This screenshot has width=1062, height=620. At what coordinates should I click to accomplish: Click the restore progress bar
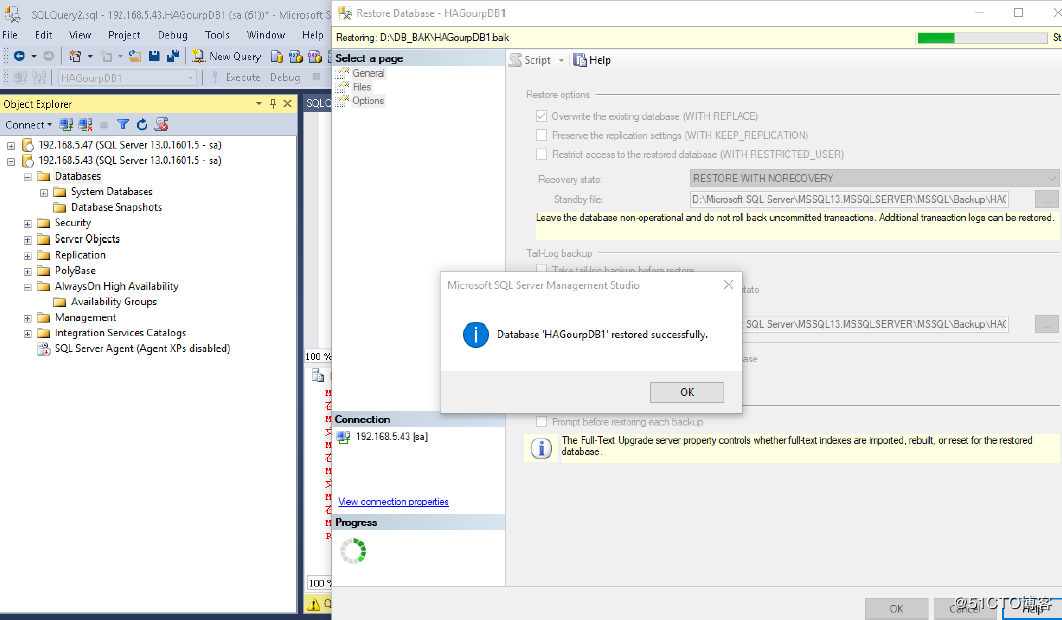point(981,38)
